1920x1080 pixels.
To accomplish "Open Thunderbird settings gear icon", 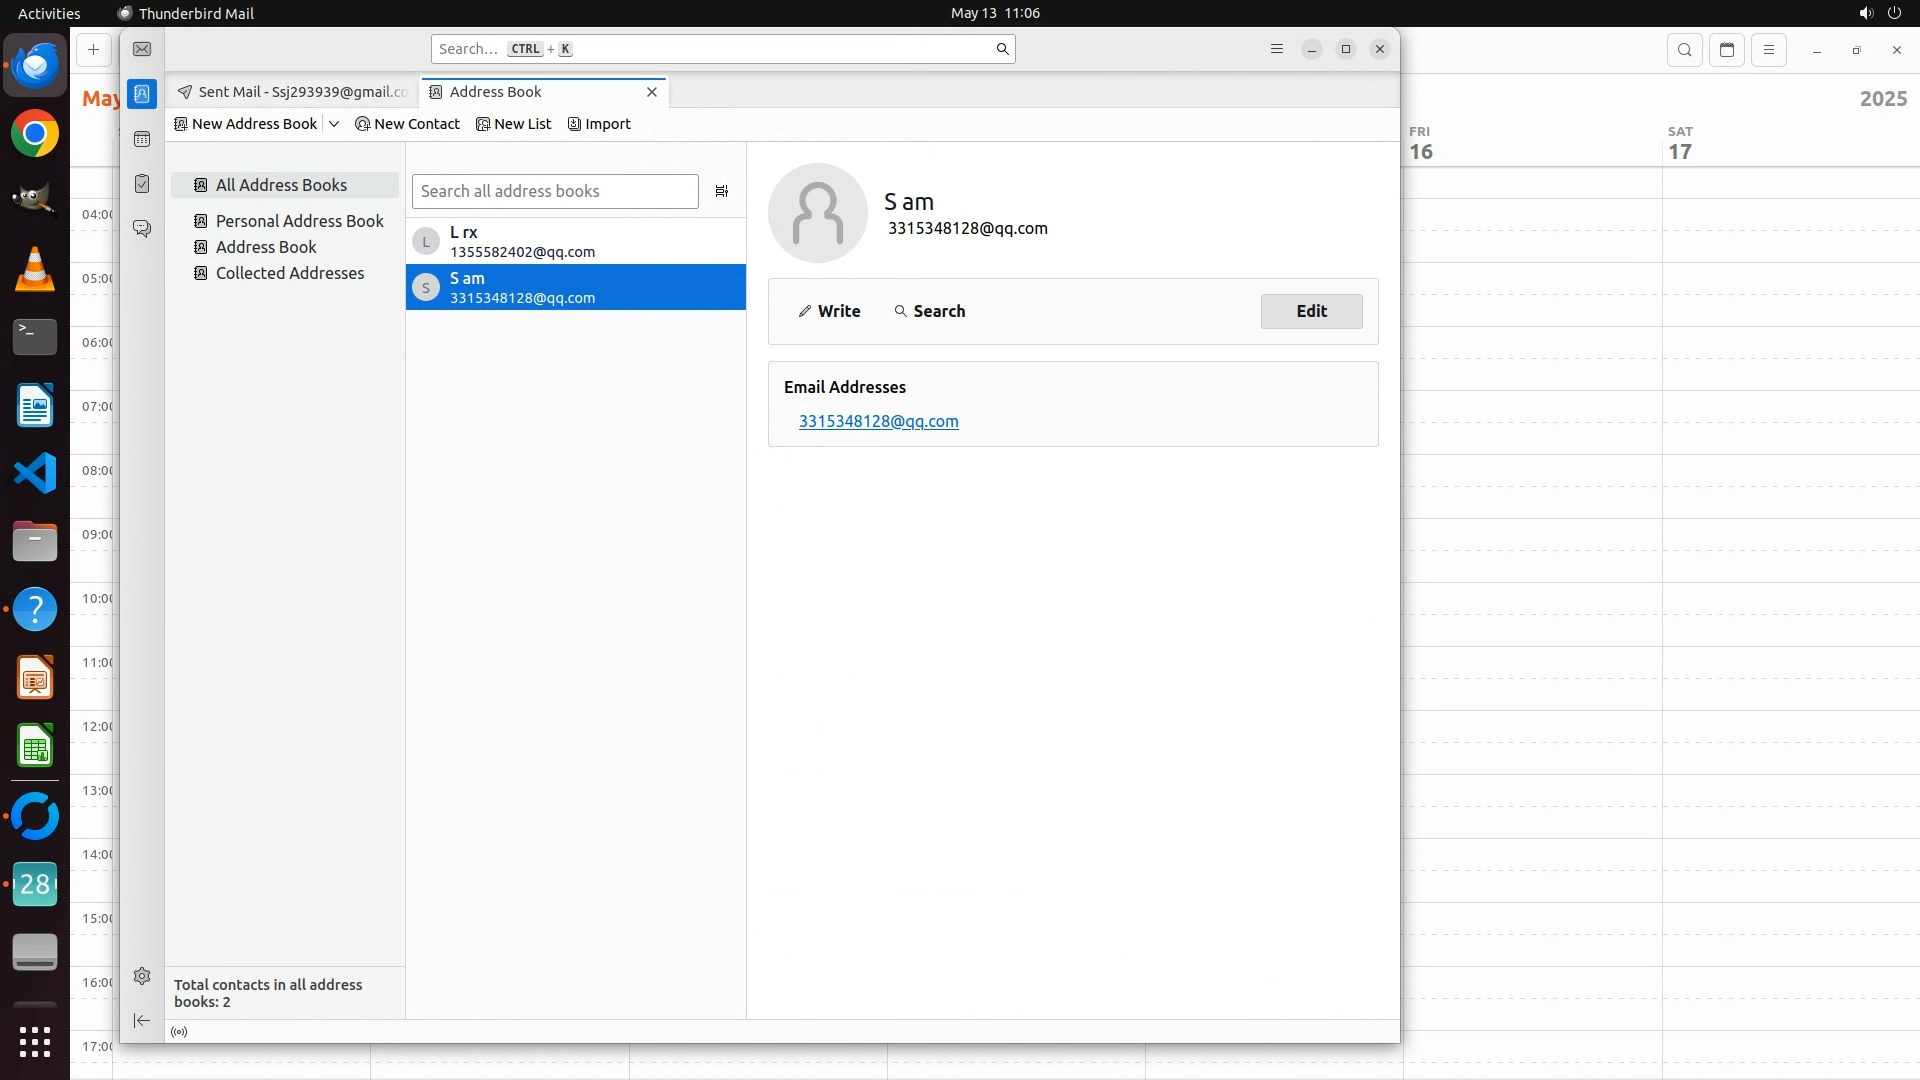I will tap(142, 976).
